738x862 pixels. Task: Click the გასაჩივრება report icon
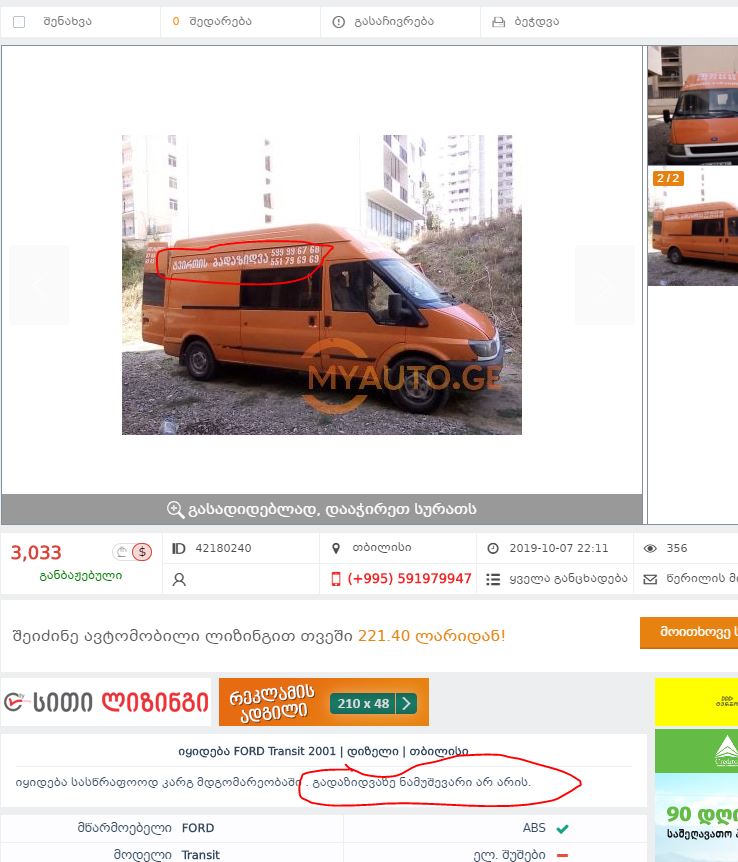tap(339, 22)
